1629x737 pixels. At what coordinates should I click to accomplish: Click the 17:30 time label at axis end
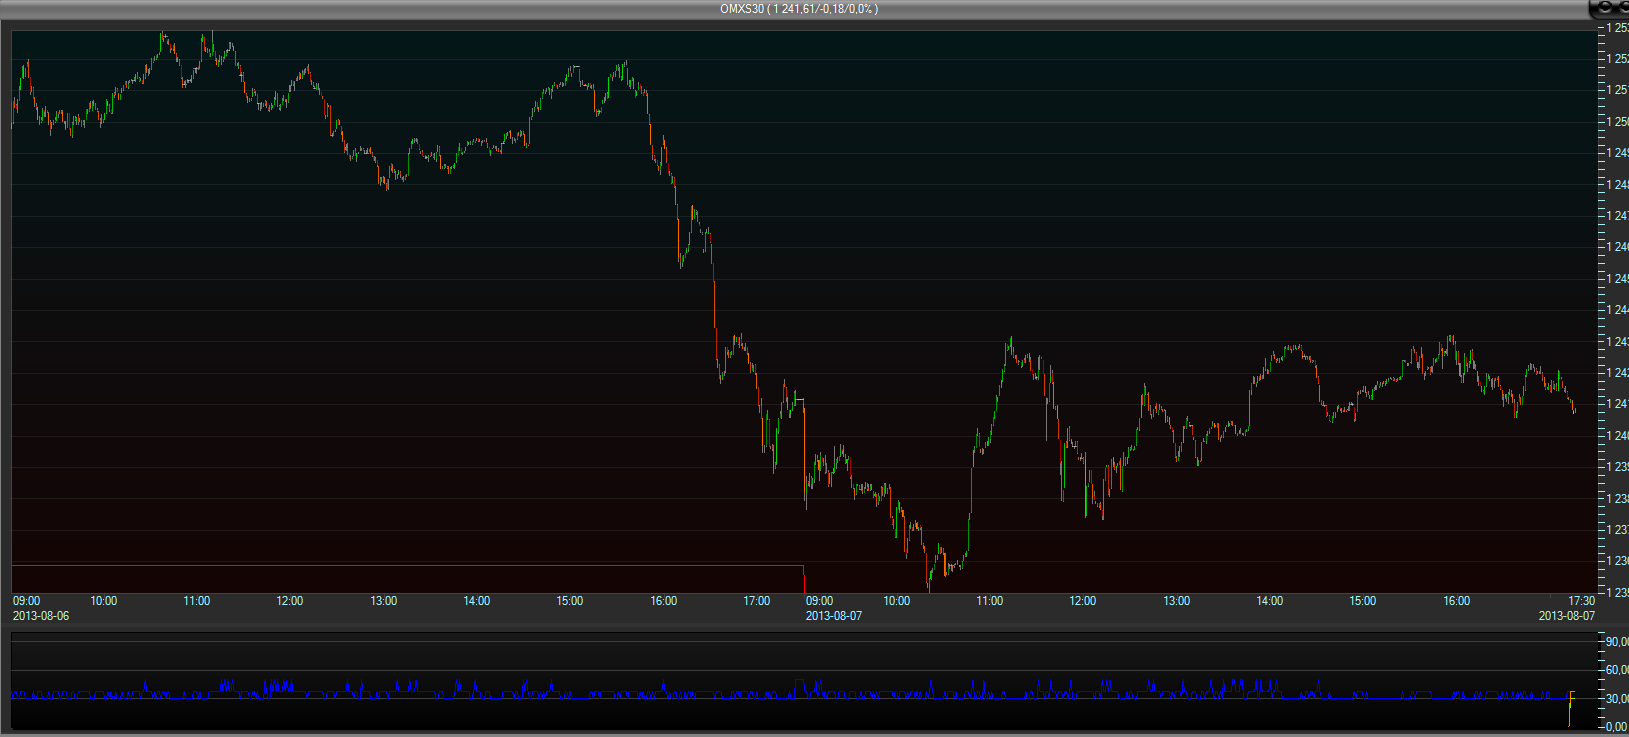click(1581, 601)
